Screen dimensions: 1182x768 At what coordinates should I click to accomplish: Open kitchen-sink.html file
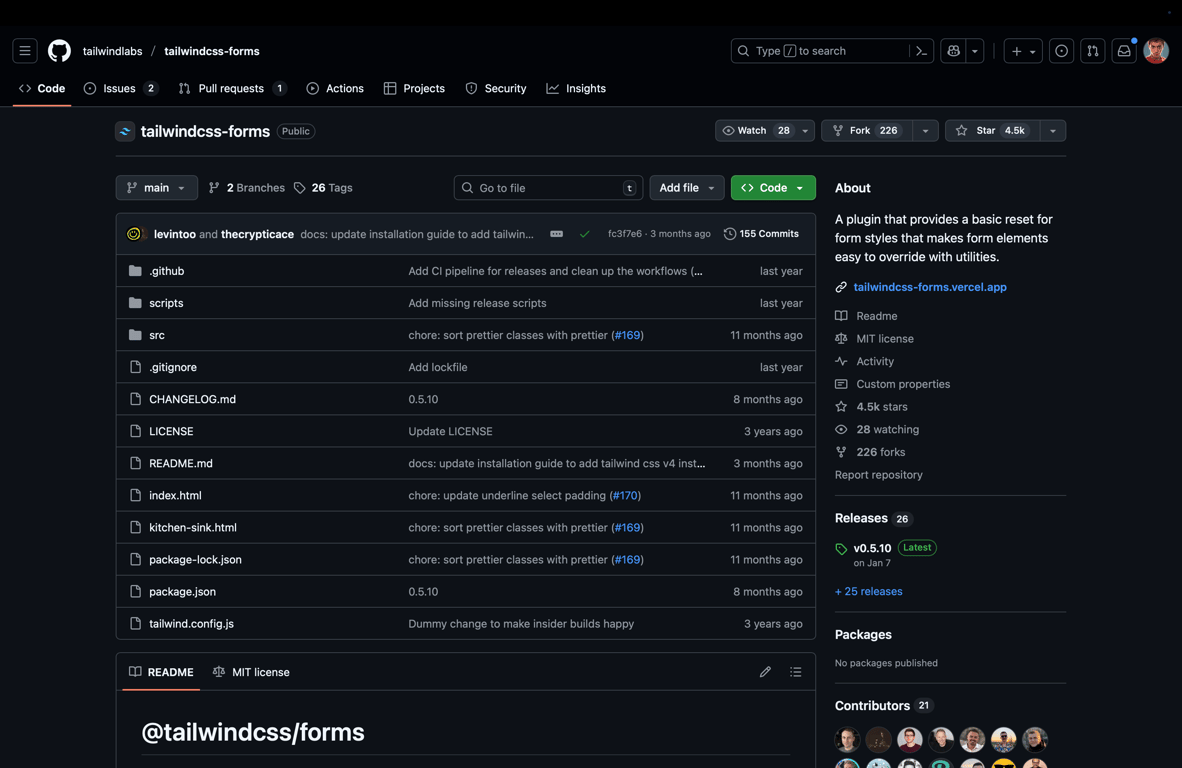pos(193,528)
